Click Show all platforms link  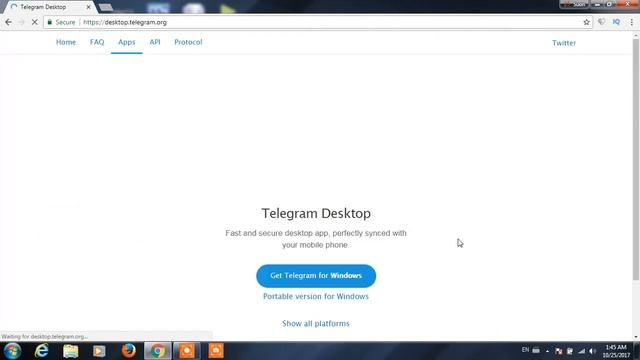(316, 324)
